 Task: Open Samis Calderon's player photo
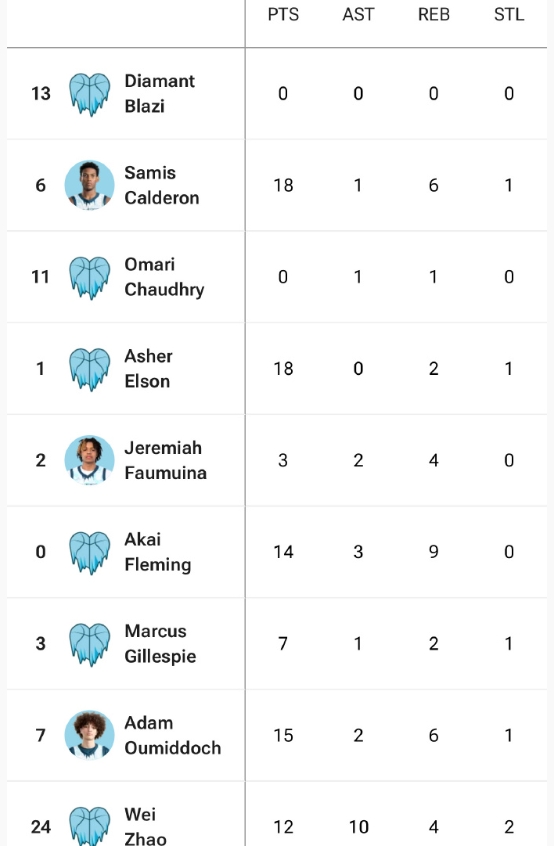click(x=90, y=185)
